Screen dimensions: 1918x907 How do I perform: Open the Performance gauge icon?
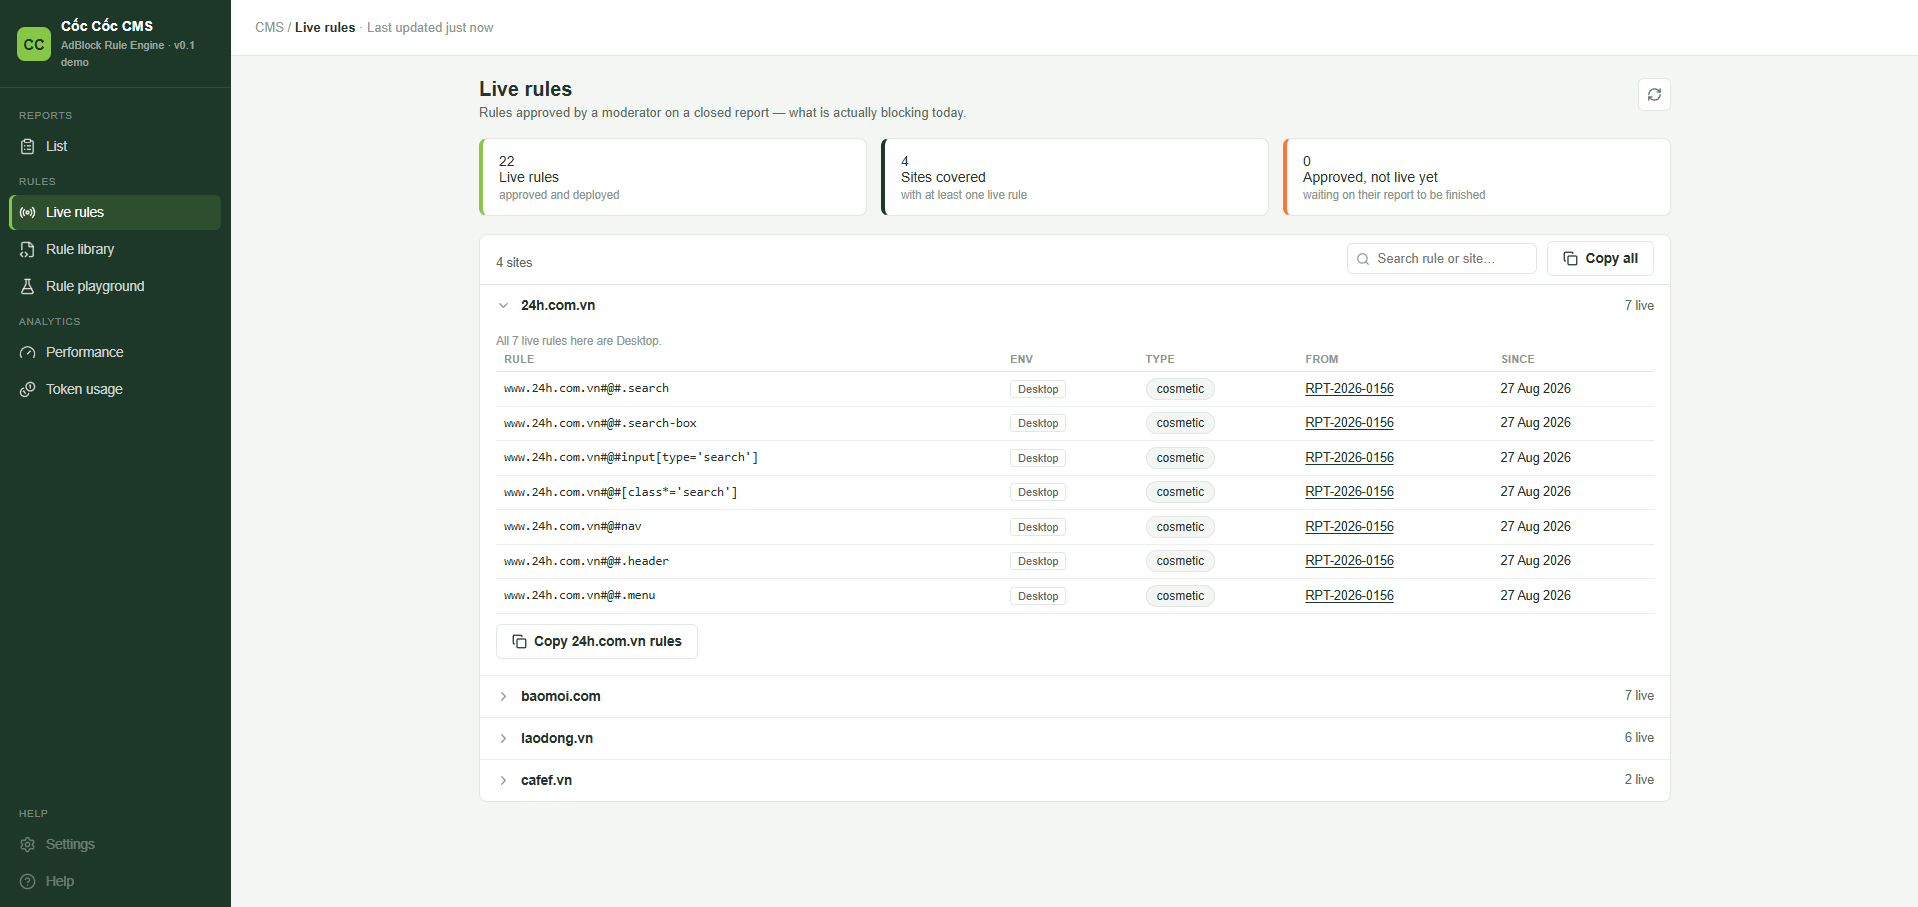point(28,352)
